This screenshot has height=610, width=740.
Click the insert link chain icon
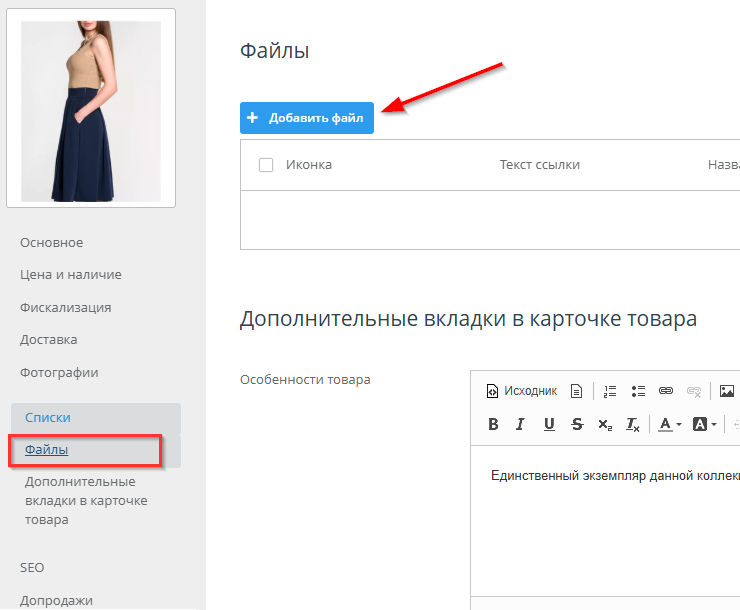coord(666,391)
